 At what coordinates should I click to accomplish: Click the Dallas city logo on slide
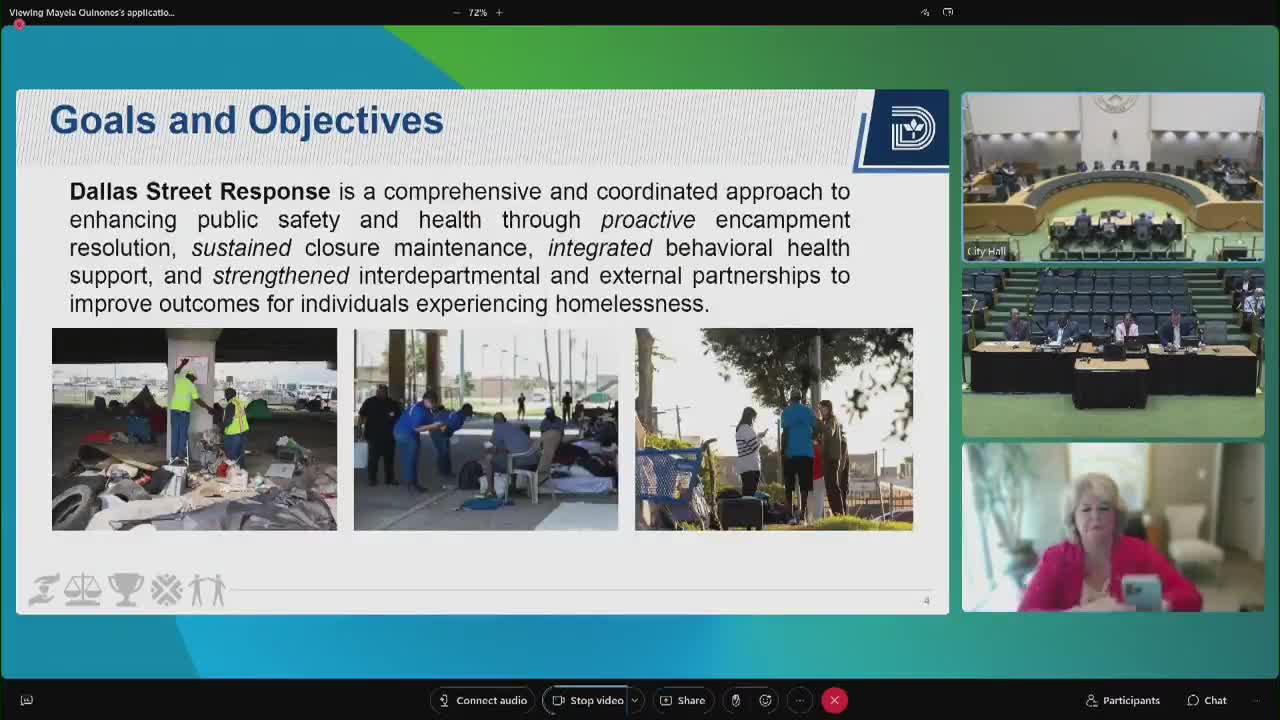point(912,128)
